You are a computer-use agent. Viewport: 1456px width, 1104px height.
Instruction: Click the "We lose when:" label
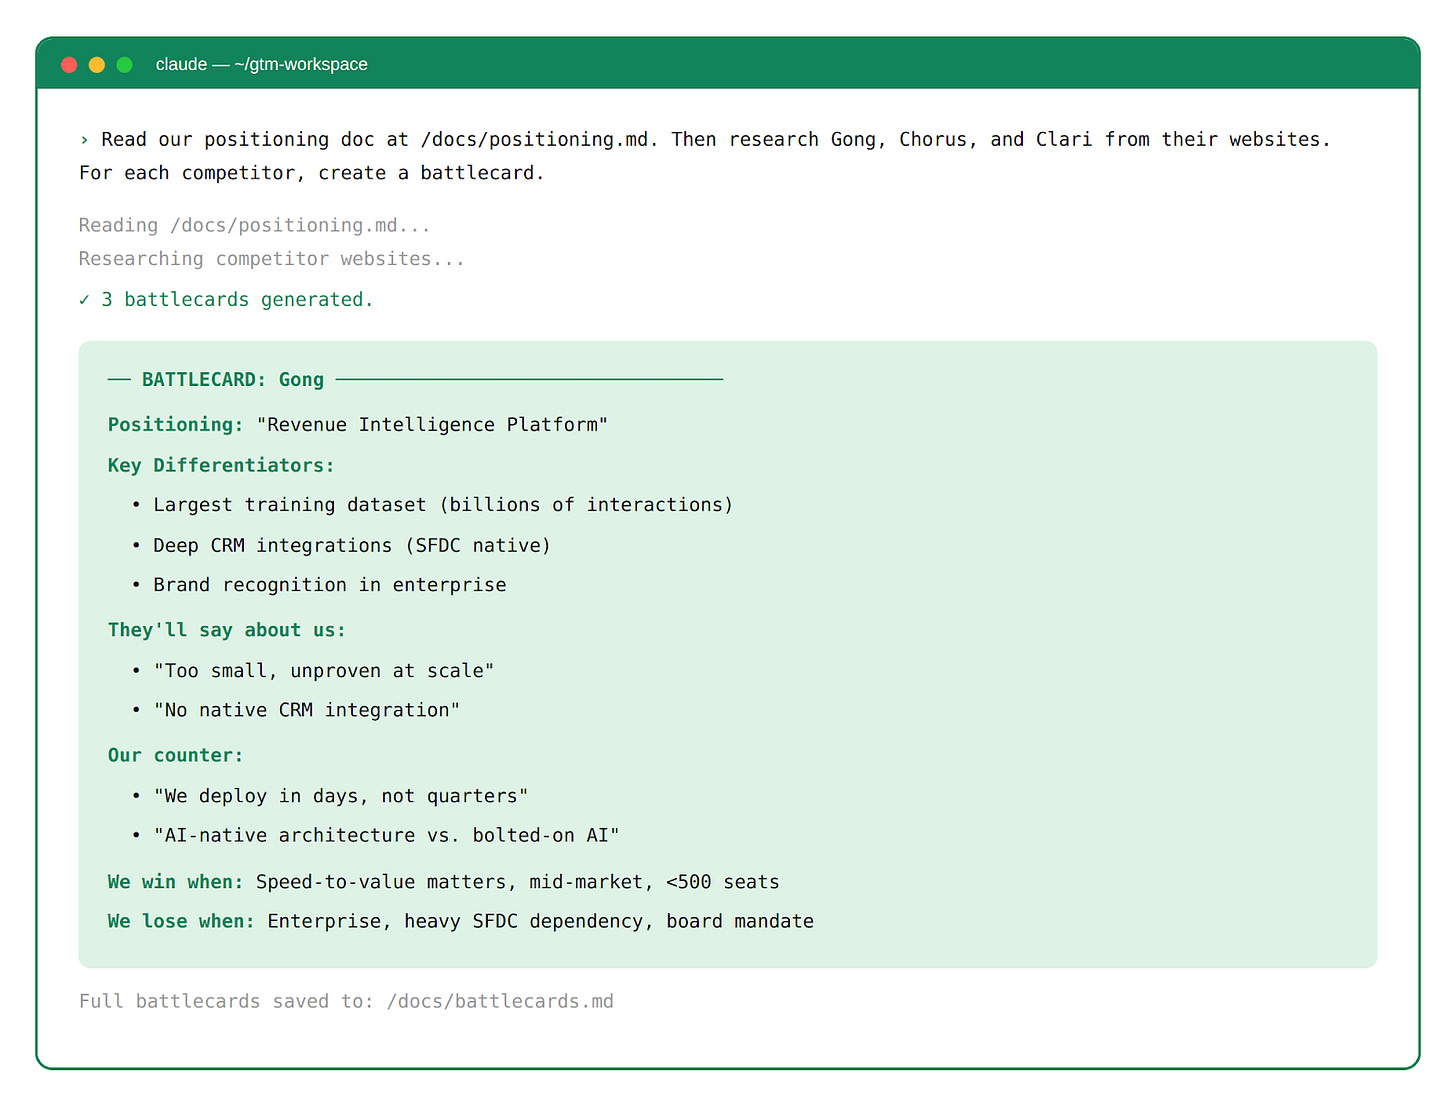[181, 922]
